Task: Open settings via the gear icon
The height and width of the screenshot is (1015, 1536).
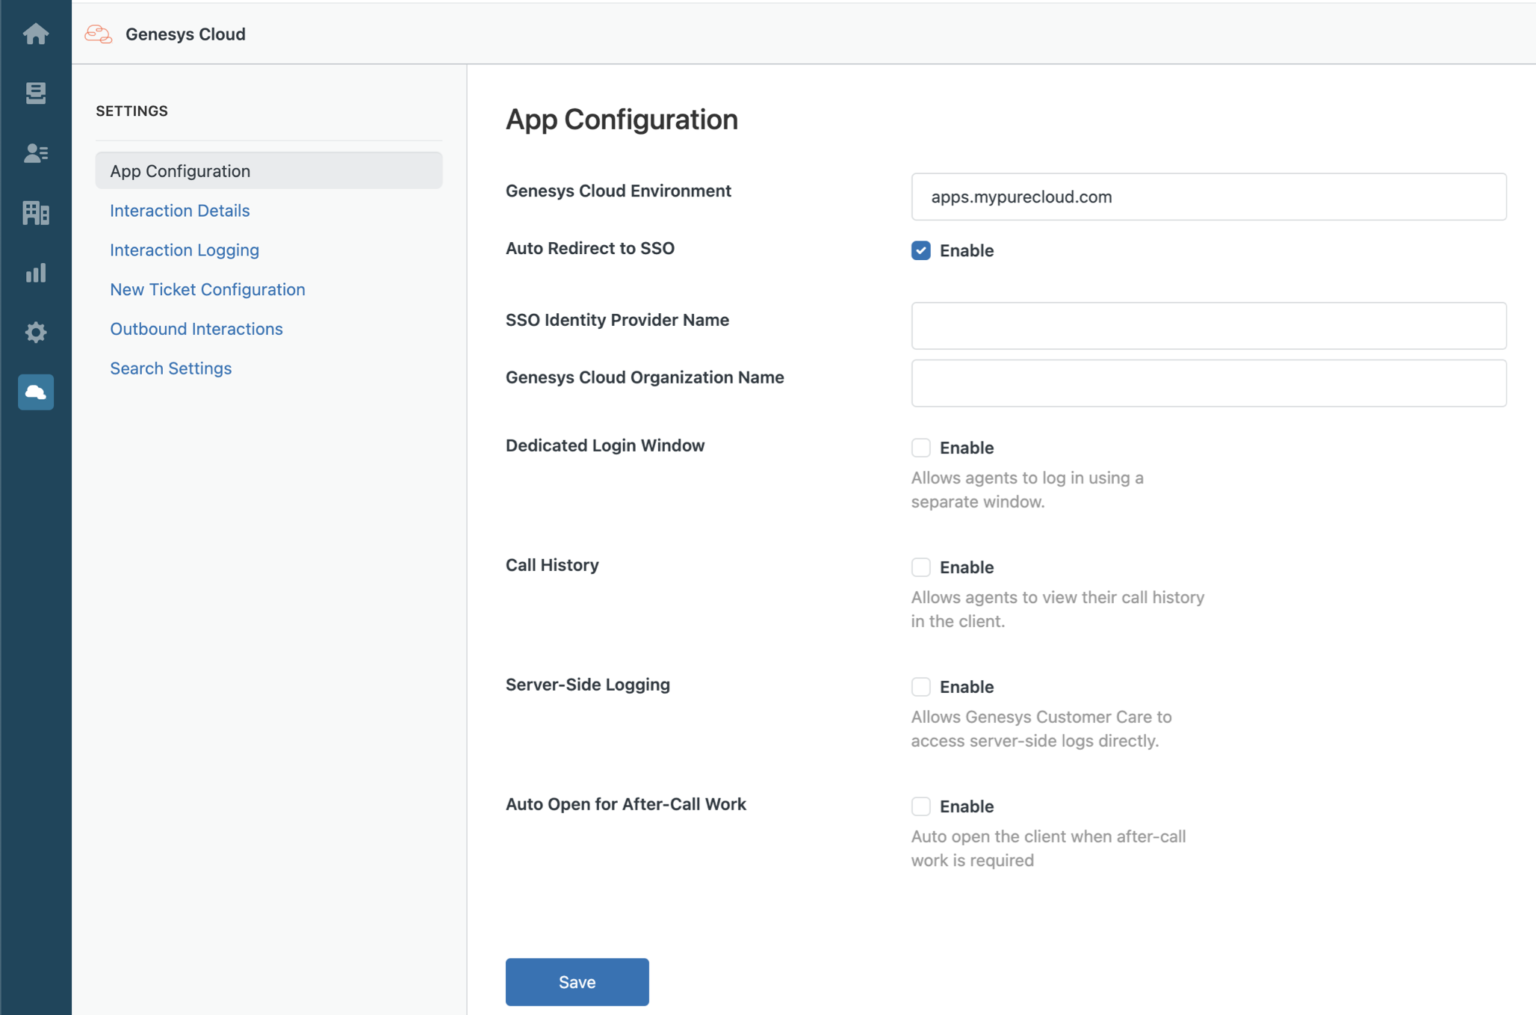Action: point(36,332)
